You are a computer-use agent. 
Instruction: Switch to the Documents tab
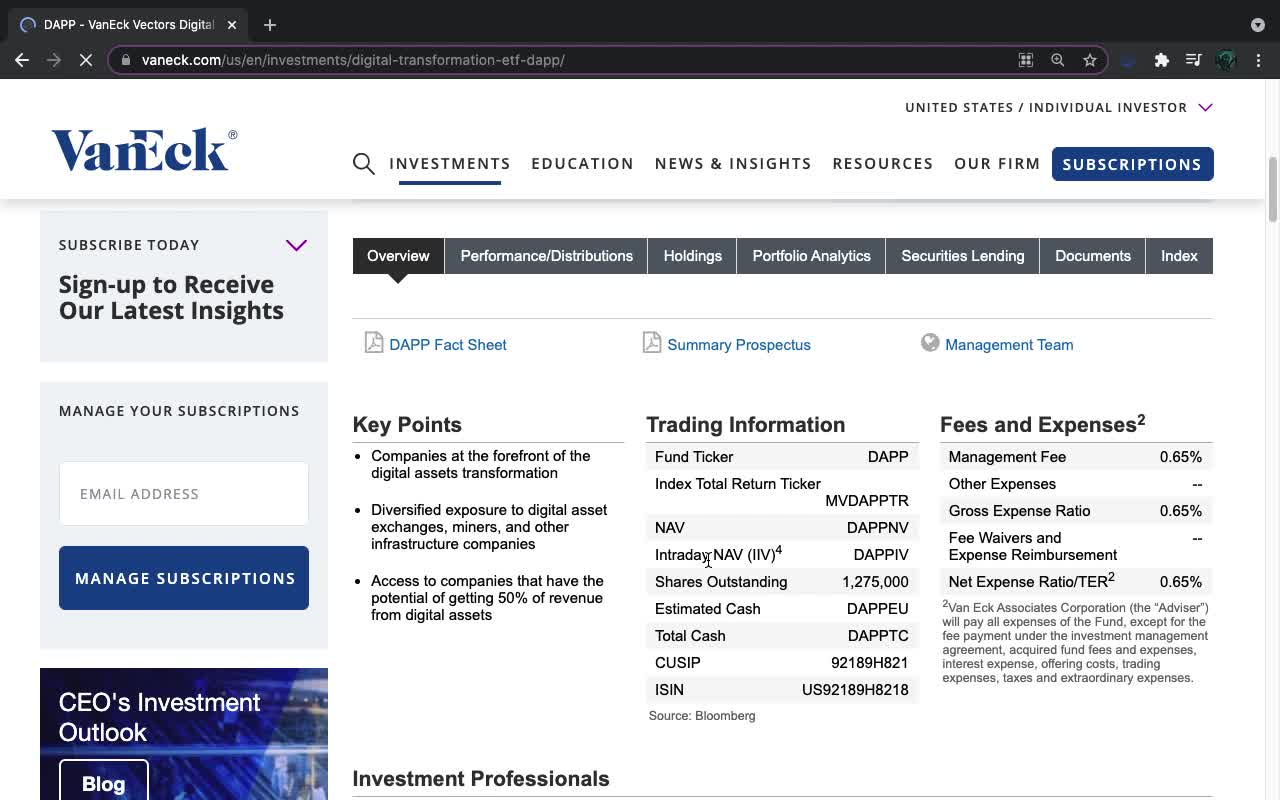pyautogui.click(x=1092, y=256)
